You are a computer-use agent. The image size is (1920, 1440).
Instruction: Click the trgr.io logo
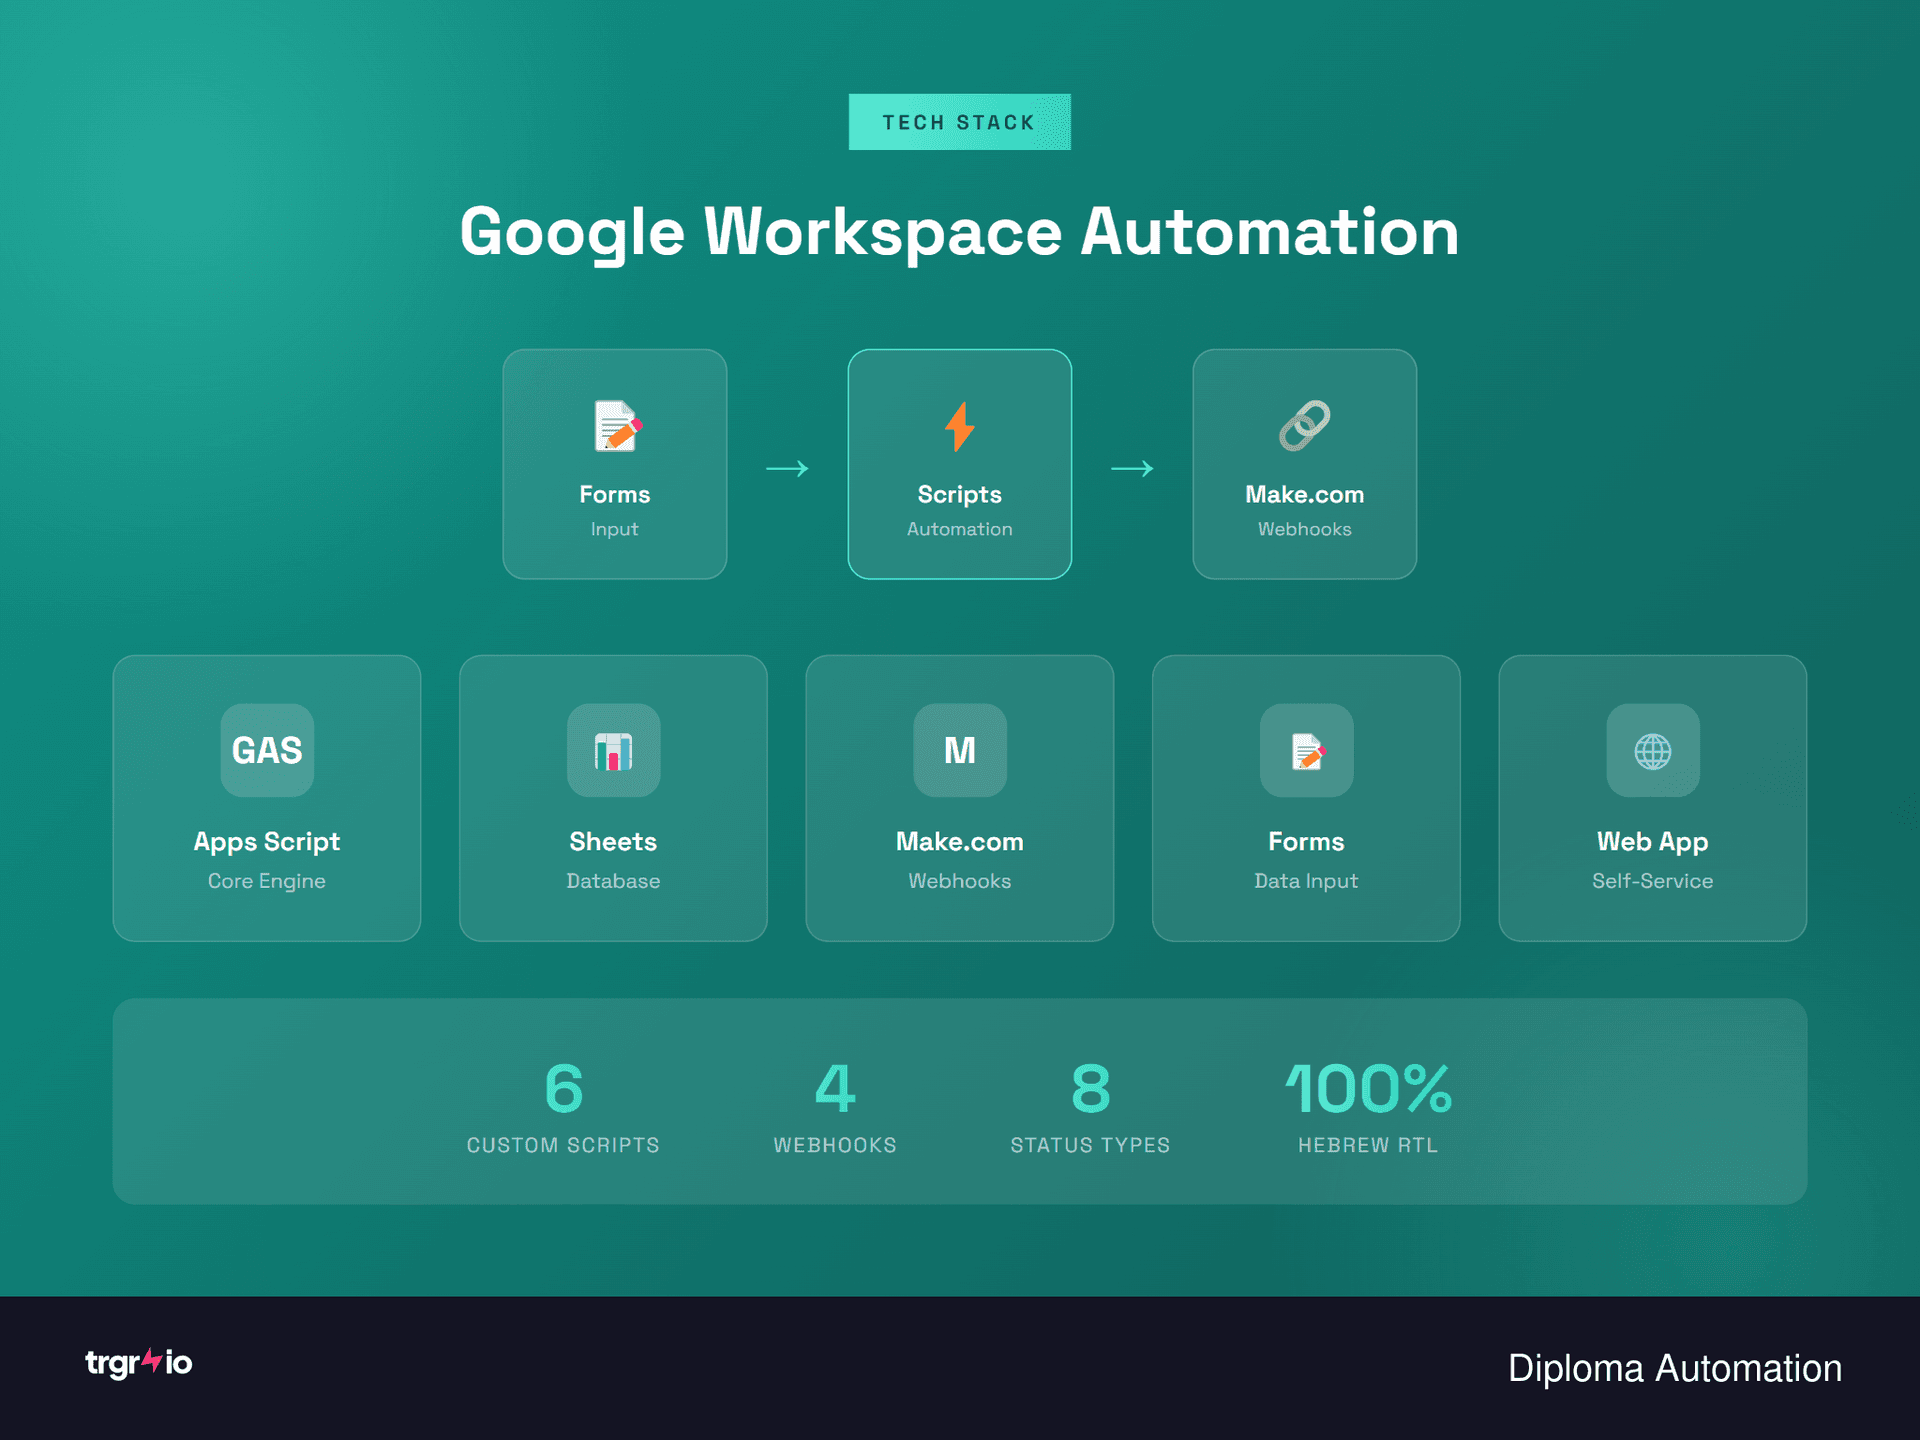[x=137, y=1364]
